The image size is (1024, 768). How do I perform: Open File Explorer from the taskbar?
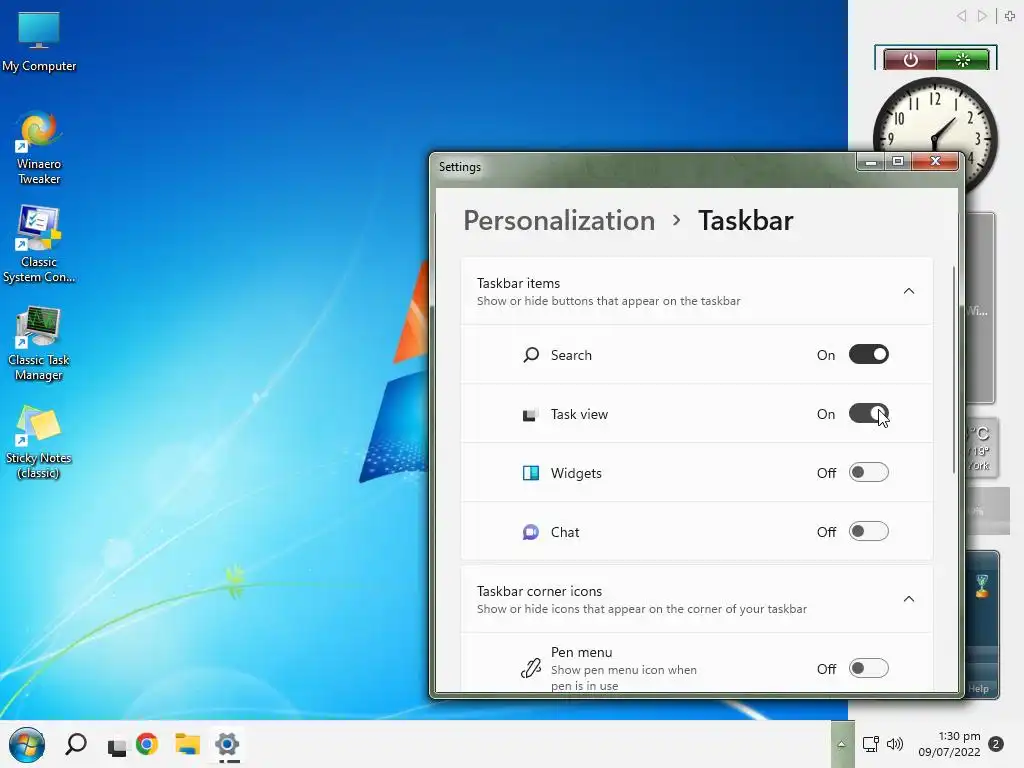tap(187, 744)
